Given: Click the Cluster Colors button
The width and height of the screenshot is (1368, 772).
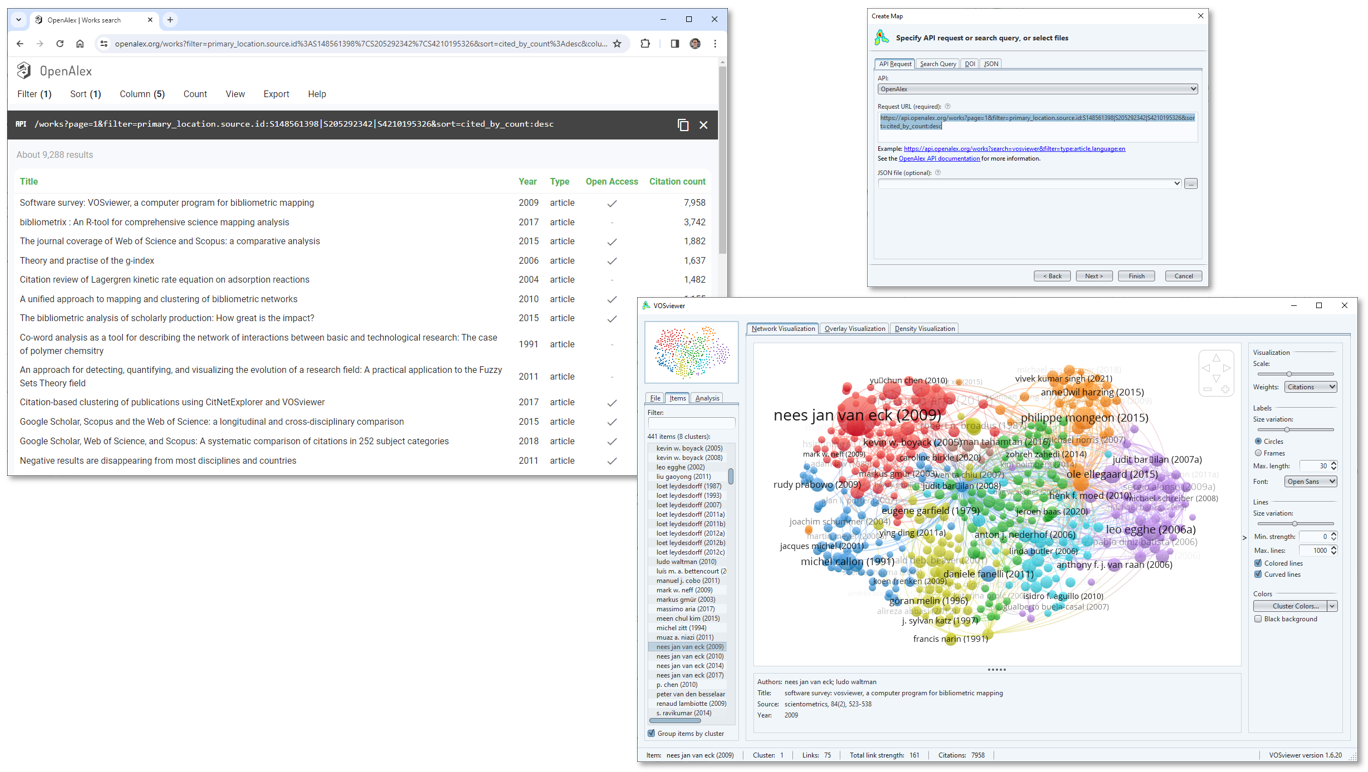Looking at the screenshot, I should [1291, 606].
